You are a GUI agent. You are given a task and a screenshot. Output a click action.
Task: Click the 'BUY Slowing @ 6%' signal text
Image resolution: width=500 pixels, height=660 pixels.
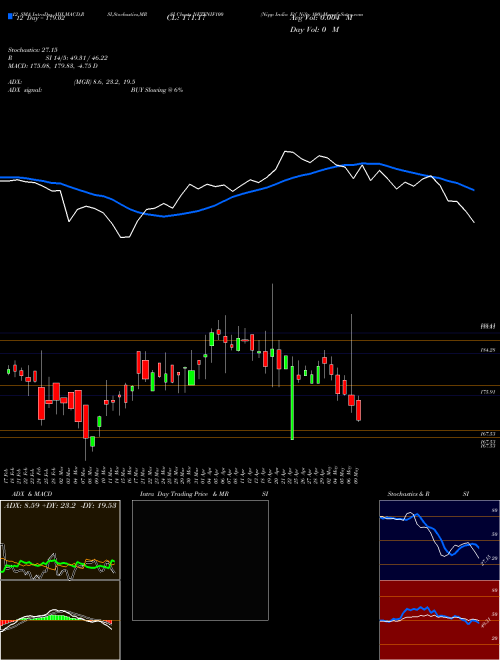157,90
